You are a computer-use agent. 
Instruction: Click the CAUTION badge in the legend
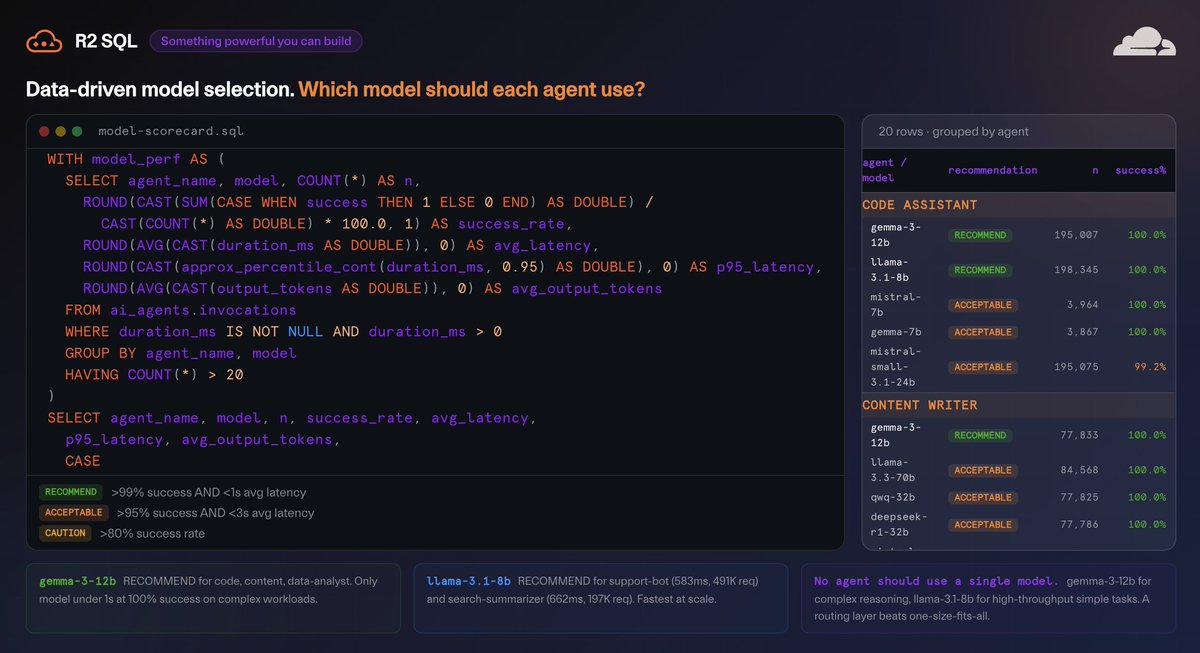click(x=65, y=533)
